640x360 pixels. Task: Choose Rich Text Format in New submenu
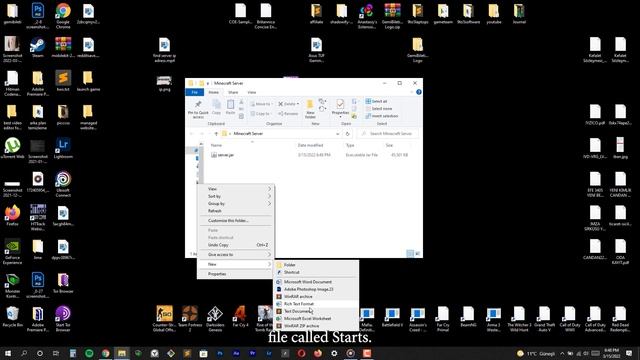pos(316,304)
